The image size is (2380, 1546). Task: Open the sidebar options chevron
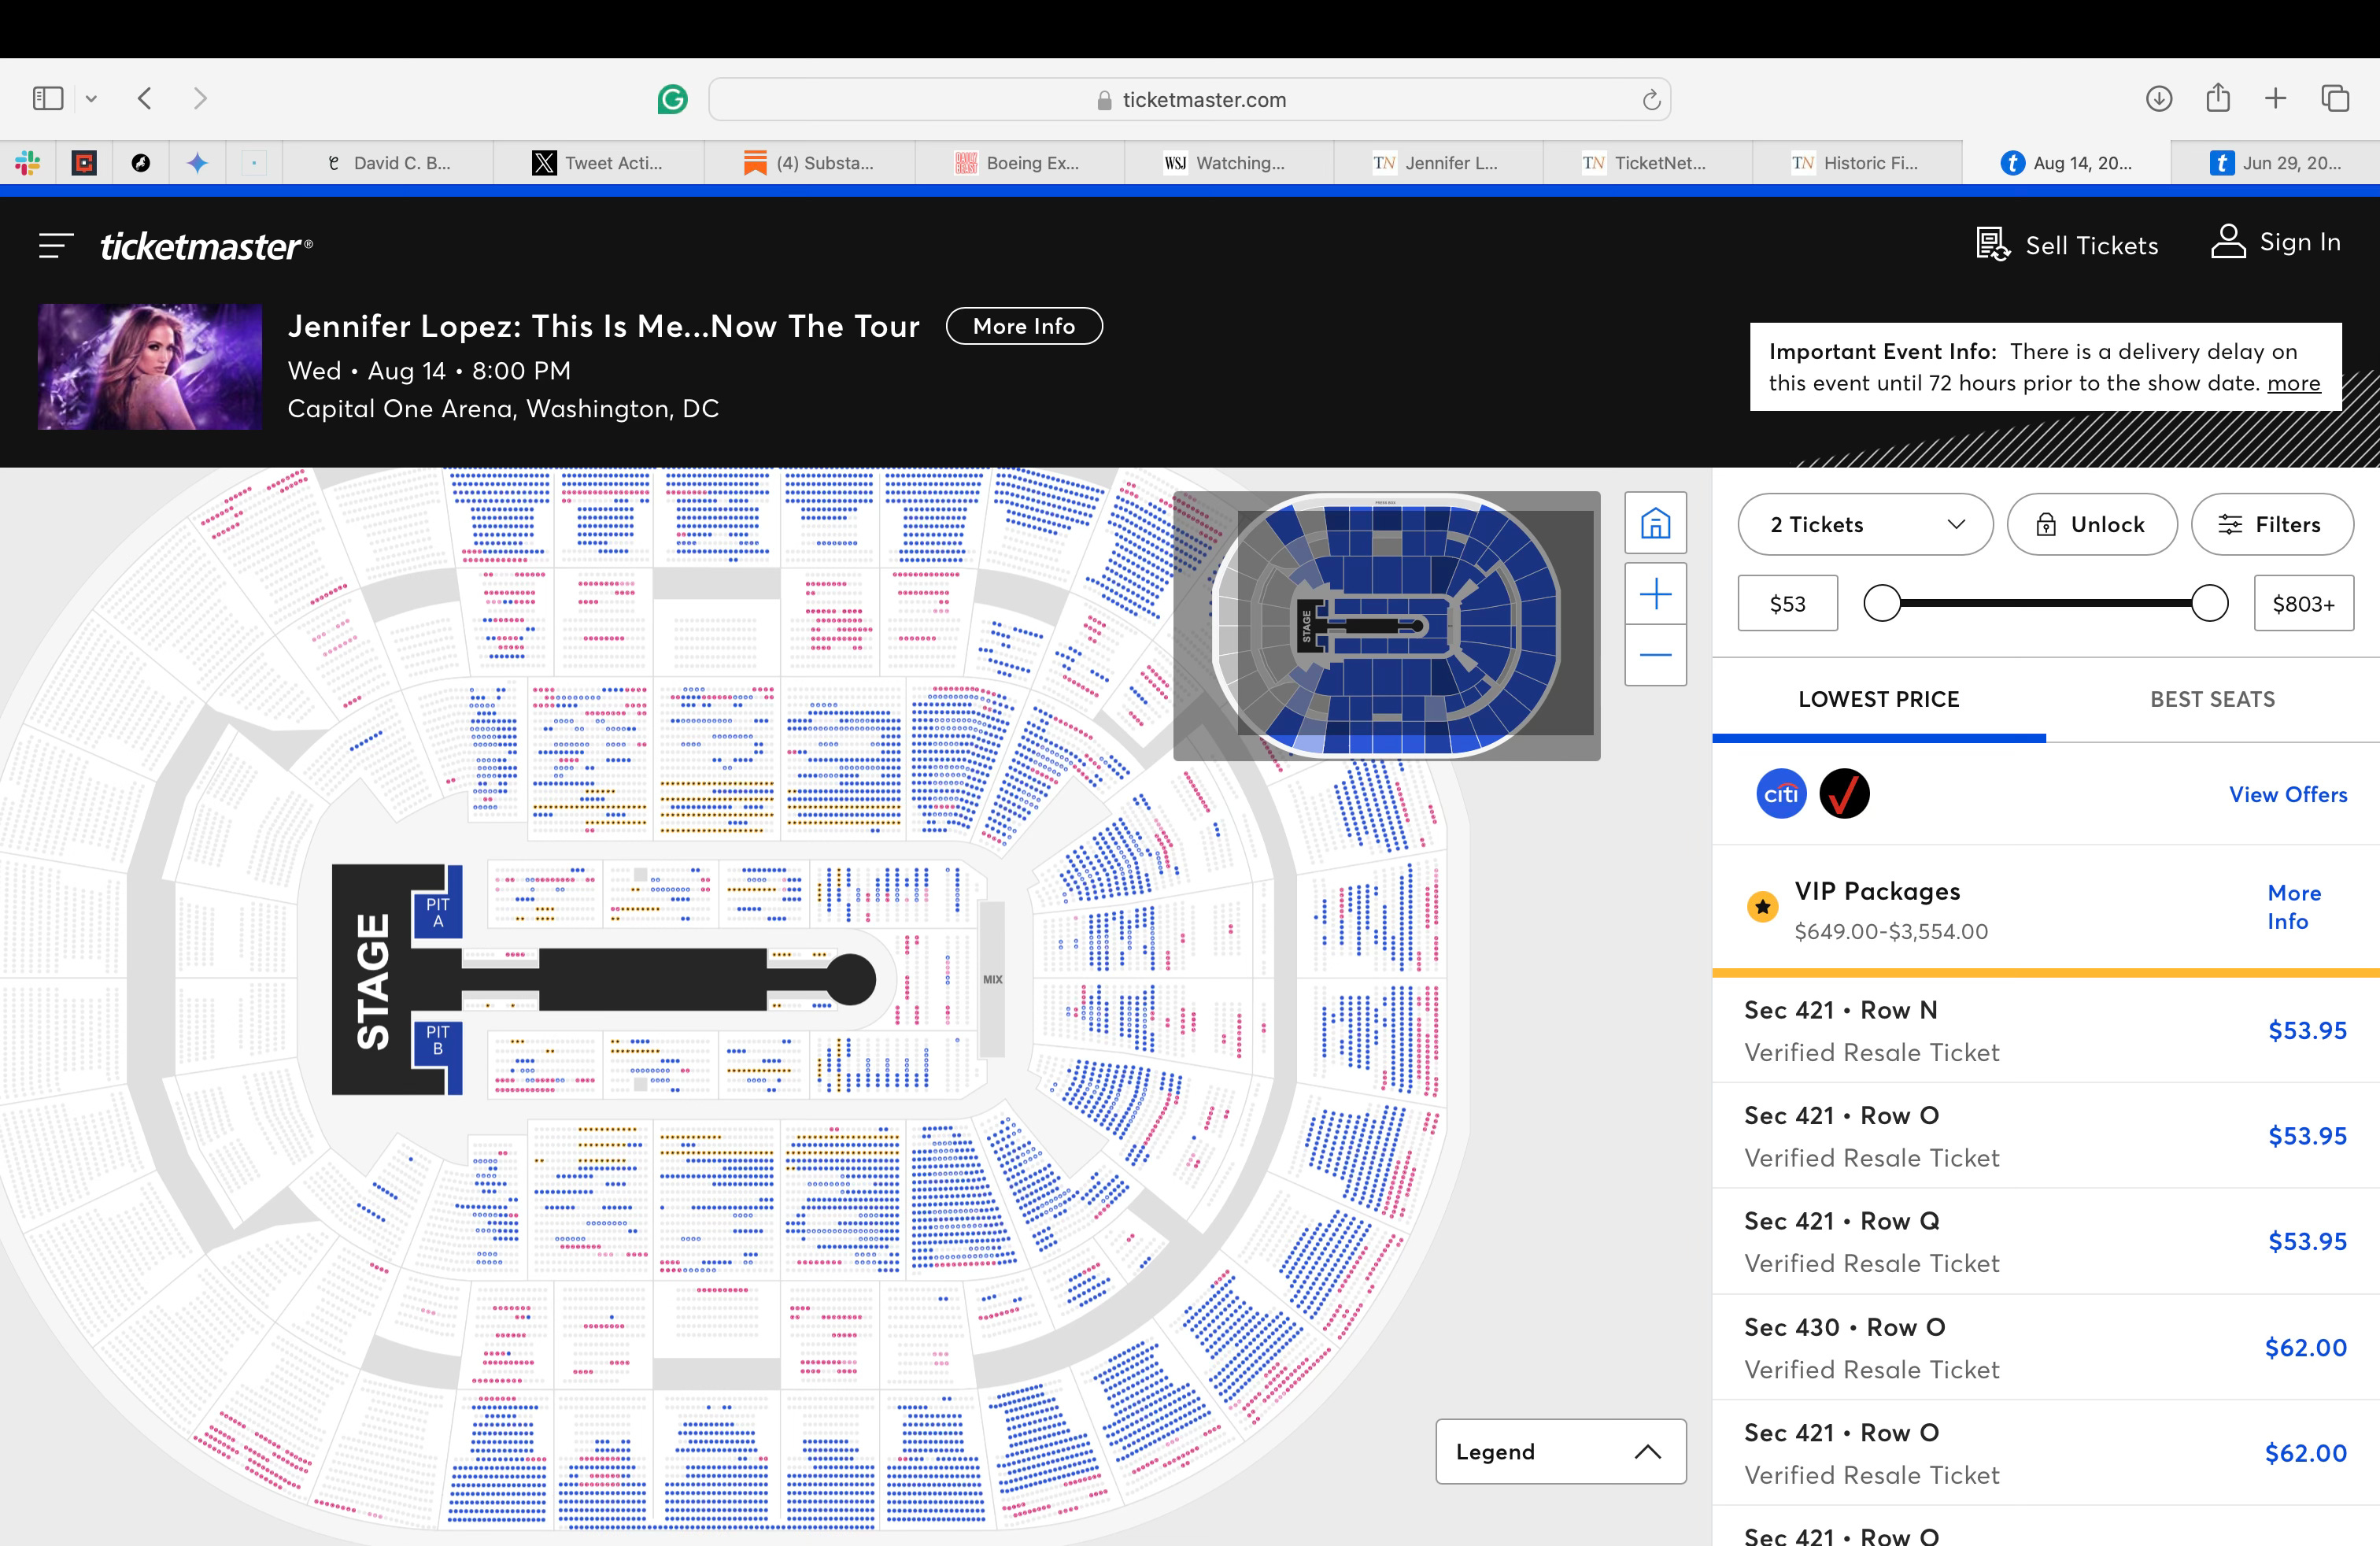pyautogui.click(x=91, y=99)
